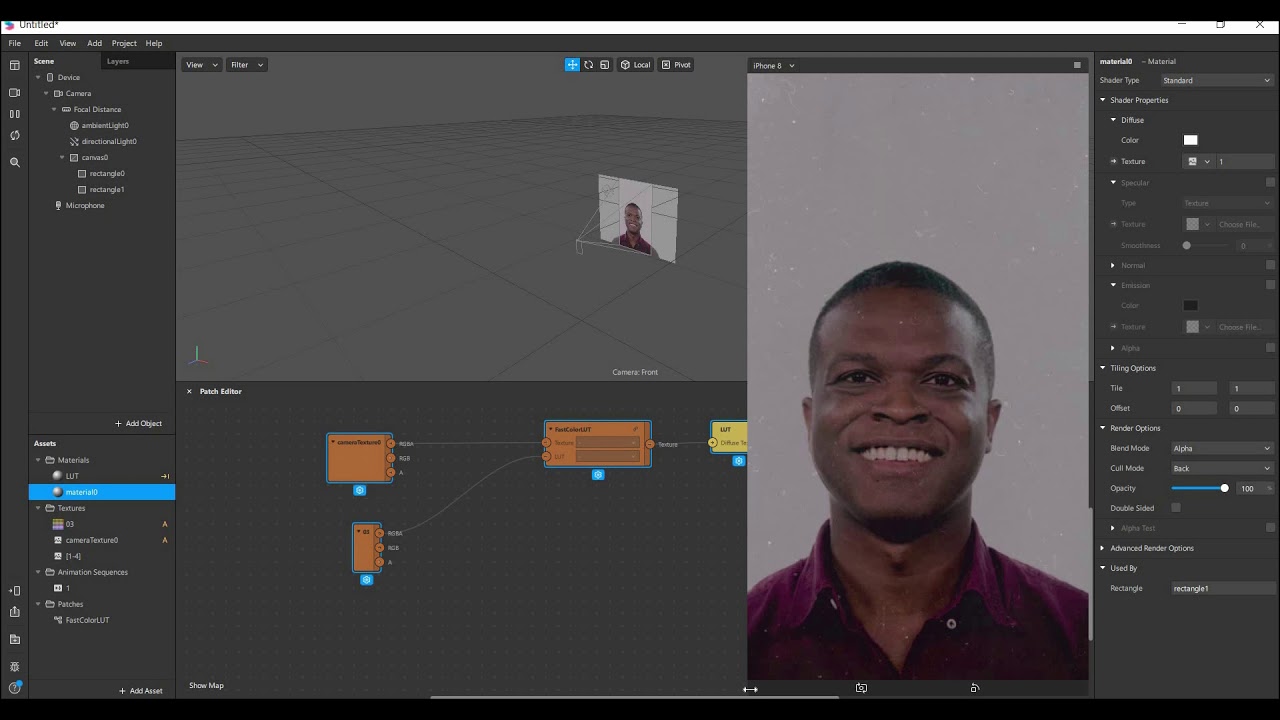Open the Project menu
The width and height of the screenshot is (1280, 720).
(124, 43)
